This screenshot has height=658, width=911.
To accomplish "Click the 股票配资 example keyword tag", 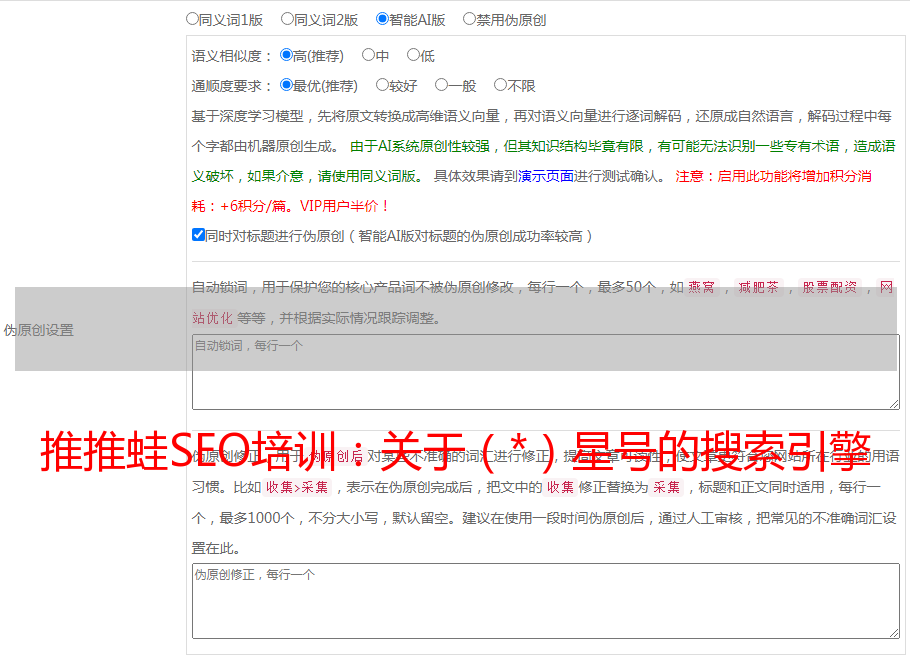I will (830, 287).
